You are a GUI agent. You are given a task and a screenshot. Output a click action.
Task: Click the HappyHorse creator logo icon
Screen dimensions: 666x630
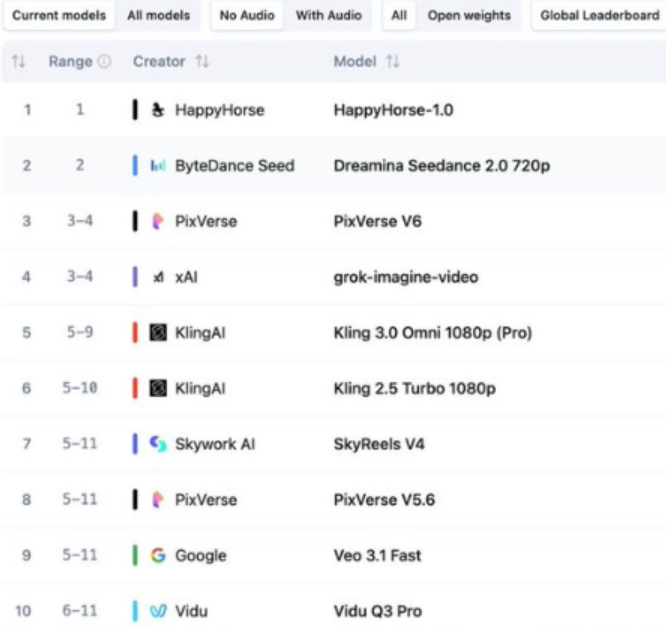point(158,110)
